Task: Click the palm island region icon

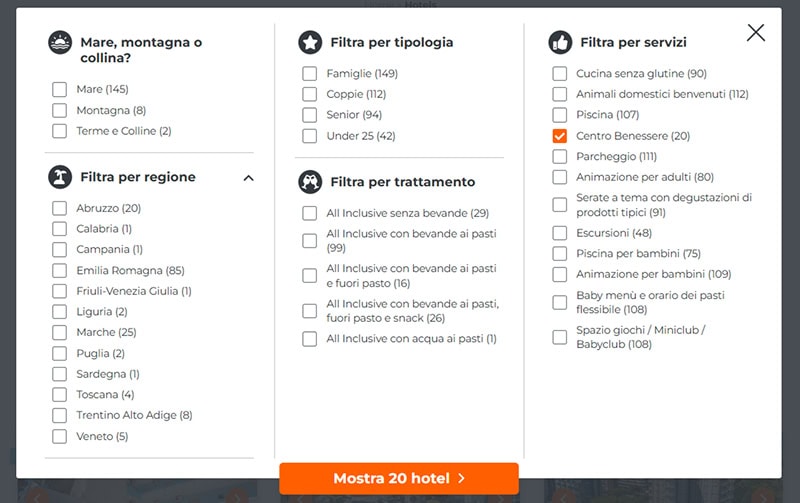Action: pyautogui.click(x=60, y=177)
